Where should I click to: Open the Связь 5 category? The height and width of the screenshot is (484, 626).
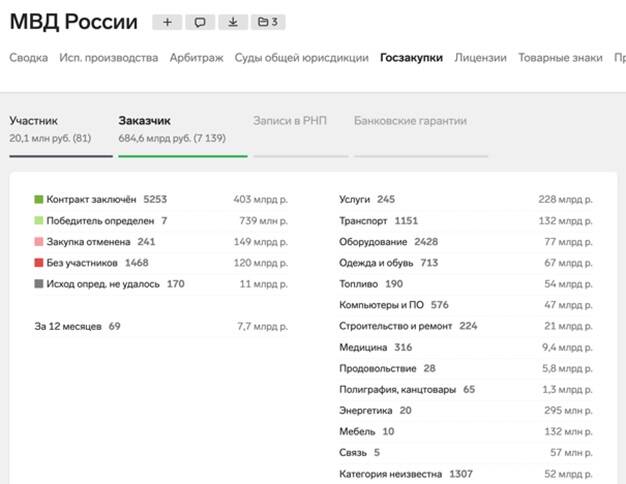tap(466, 453)
